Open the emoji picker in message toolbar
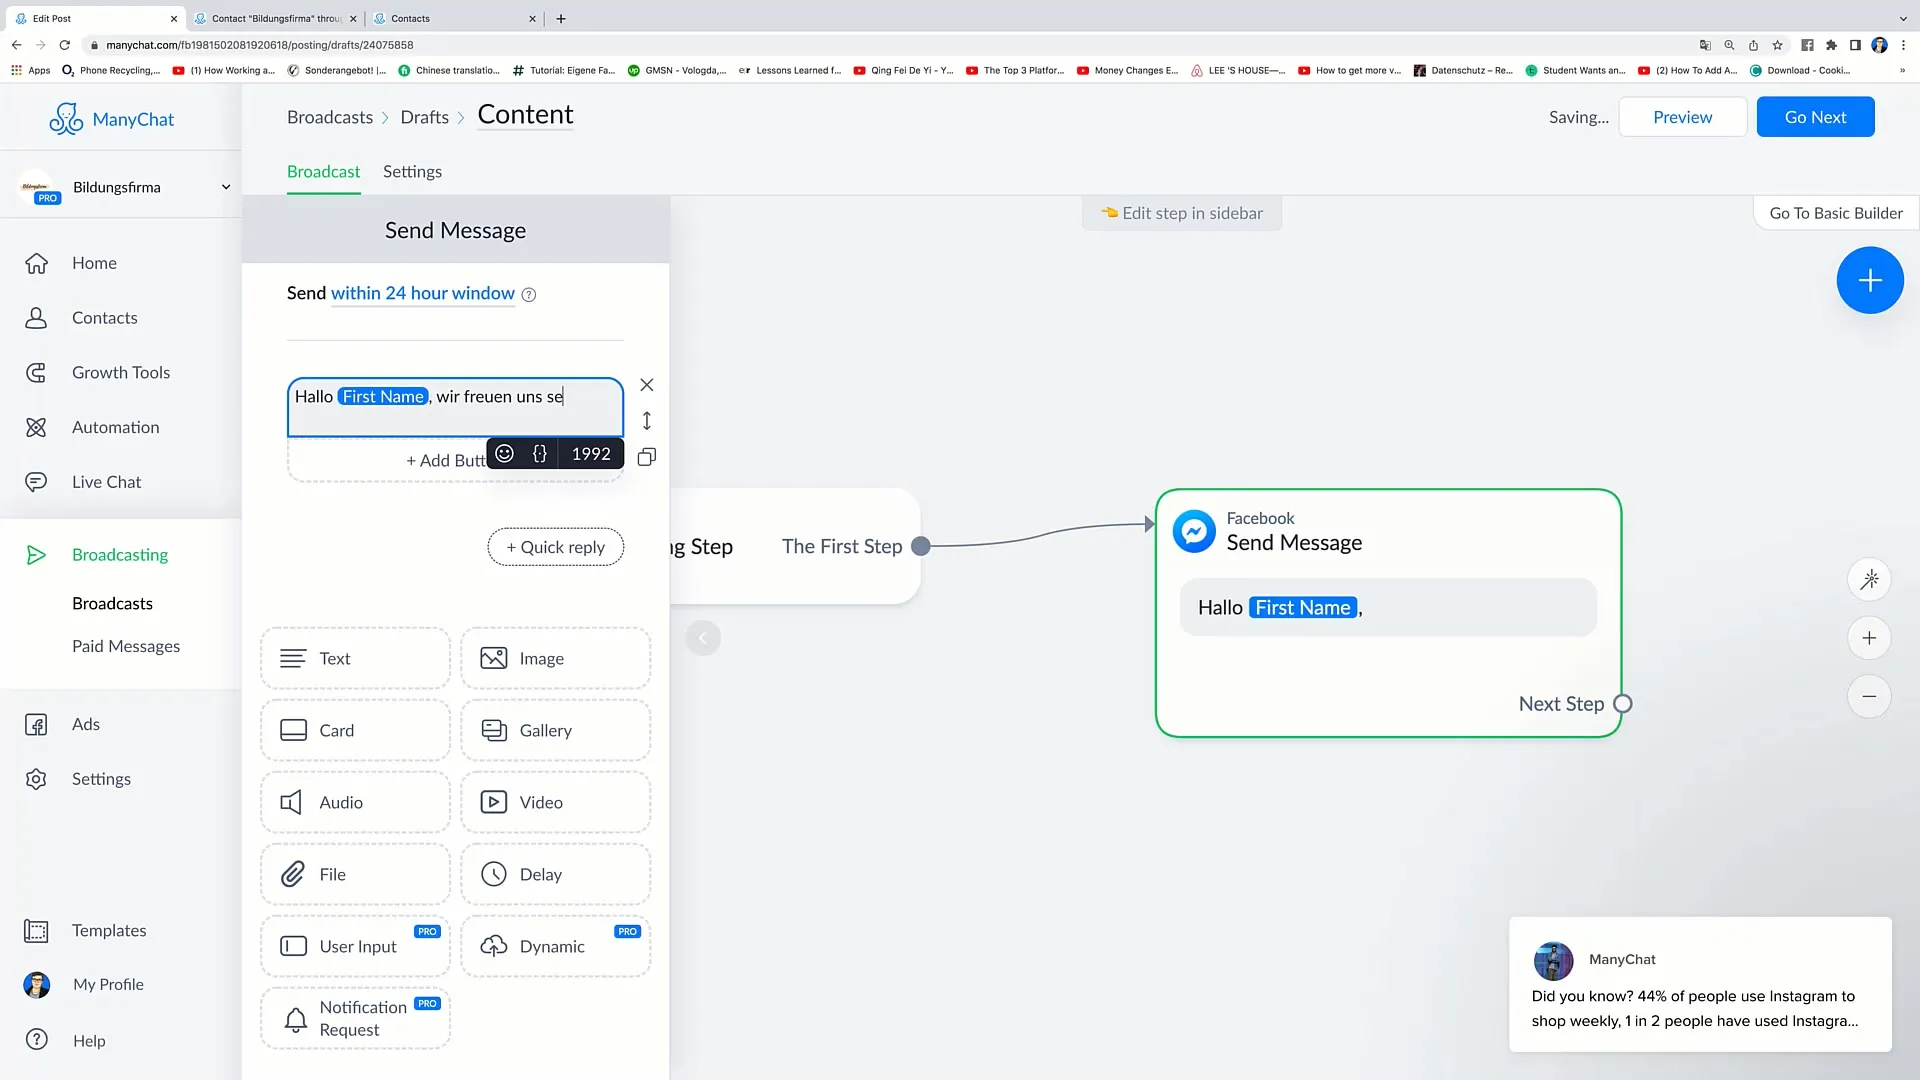Viewport: 1920px width, 1080px height. (505, 454)
